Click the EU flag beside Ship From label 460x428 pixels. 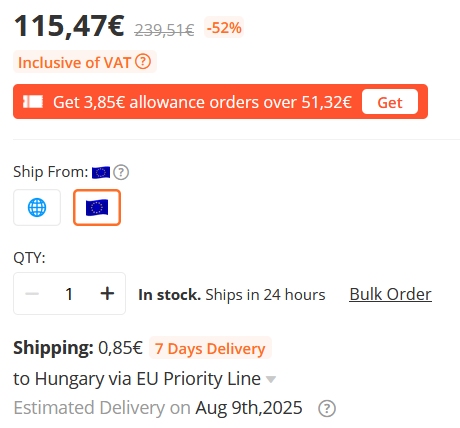pyautogui.click(x=101, y=172)
